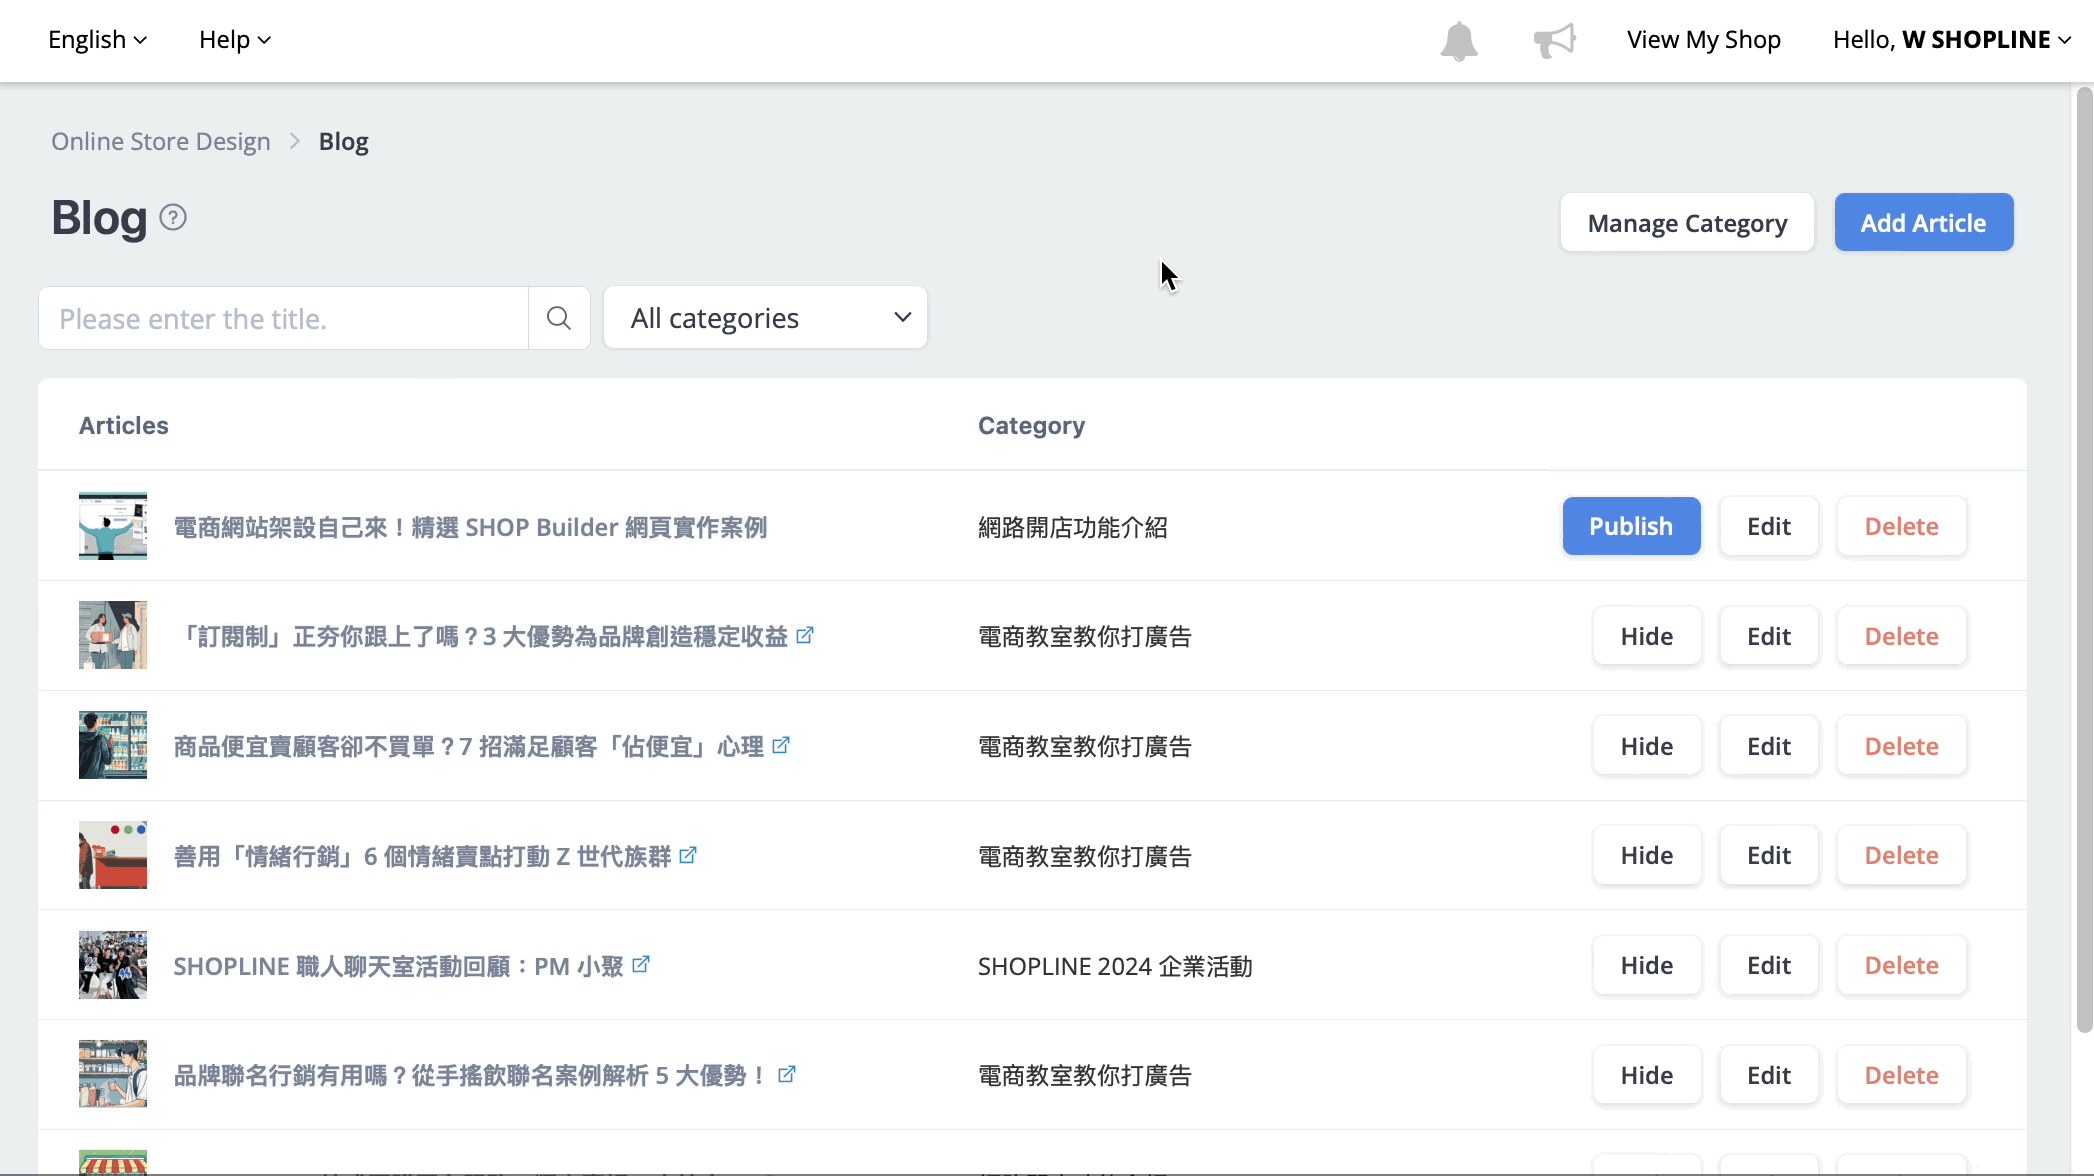Open article title 商品便宜賣顧客卻不買單
Image resolution: width=2094 pixels, height=1176 pixels.
pos(469,747)
